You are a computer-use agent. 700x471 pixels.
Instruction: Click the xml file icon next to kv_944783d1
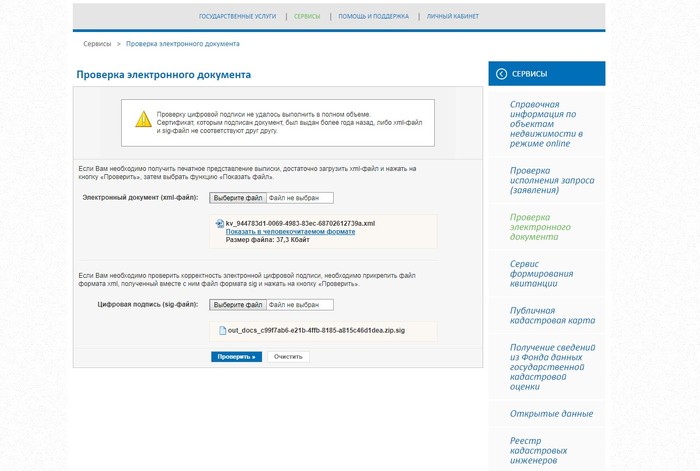[219, 223]
